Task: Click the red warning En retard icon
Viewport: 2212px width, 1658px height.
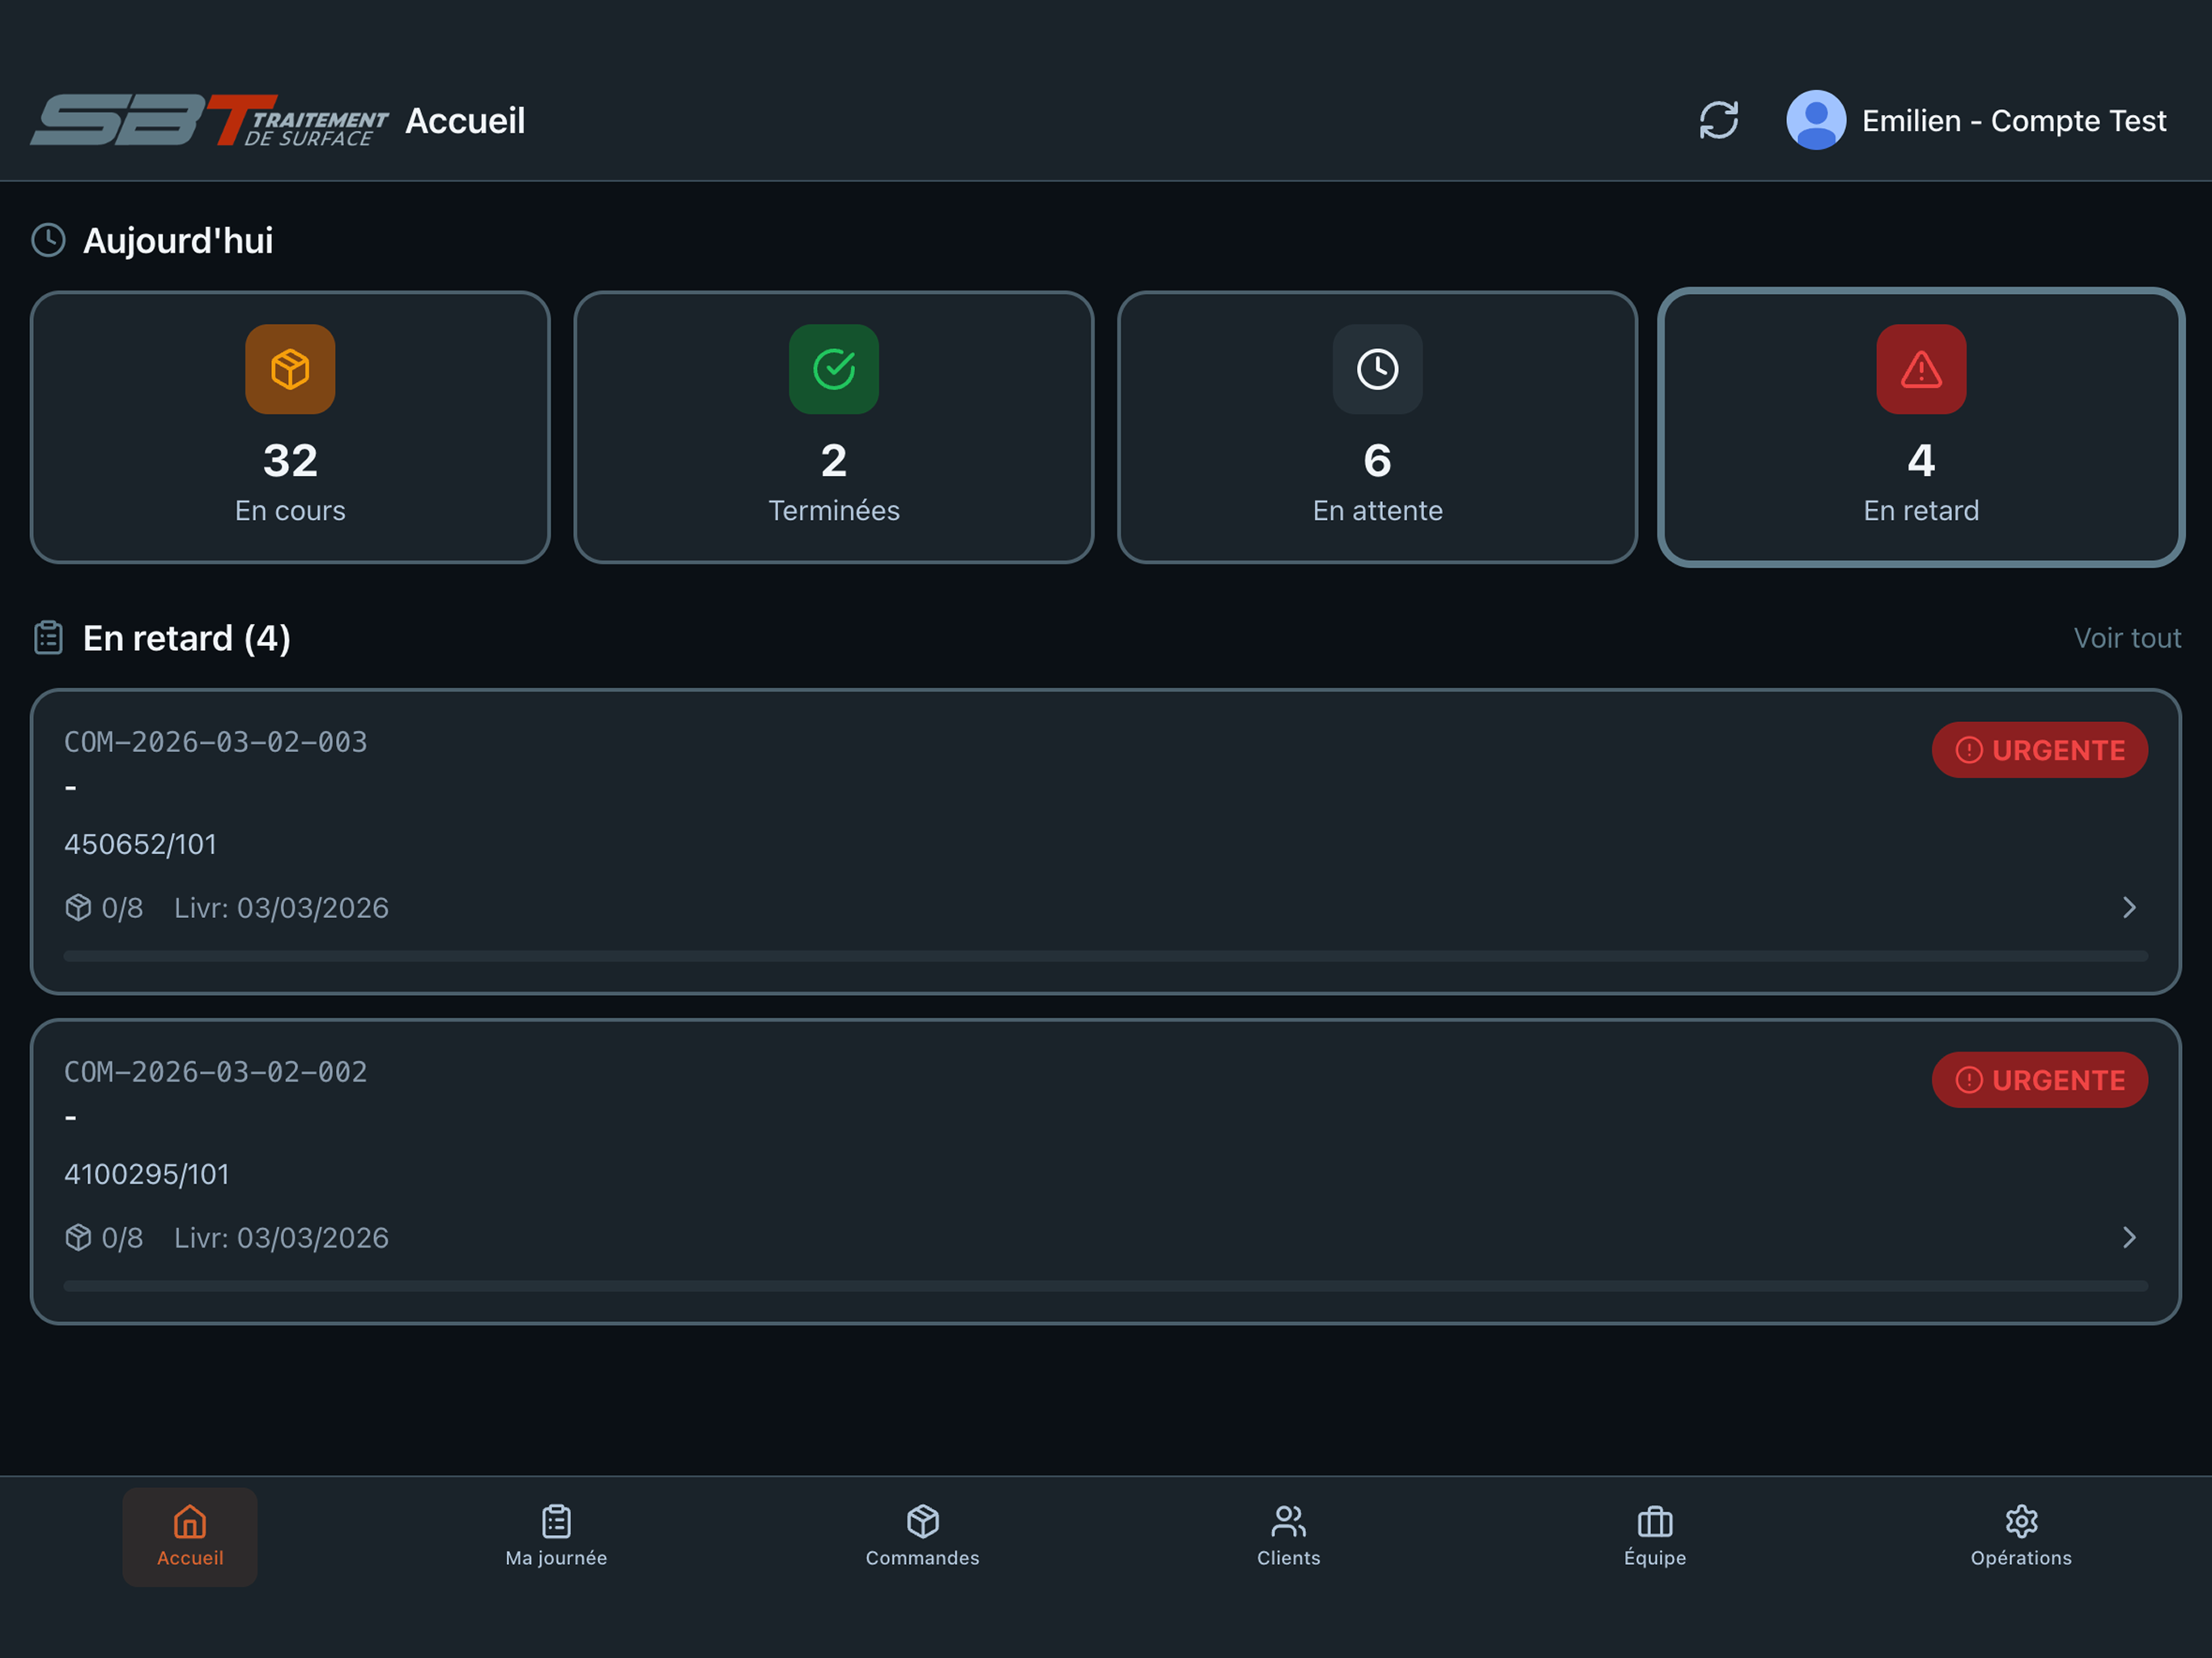Action: pos(1920,369)
